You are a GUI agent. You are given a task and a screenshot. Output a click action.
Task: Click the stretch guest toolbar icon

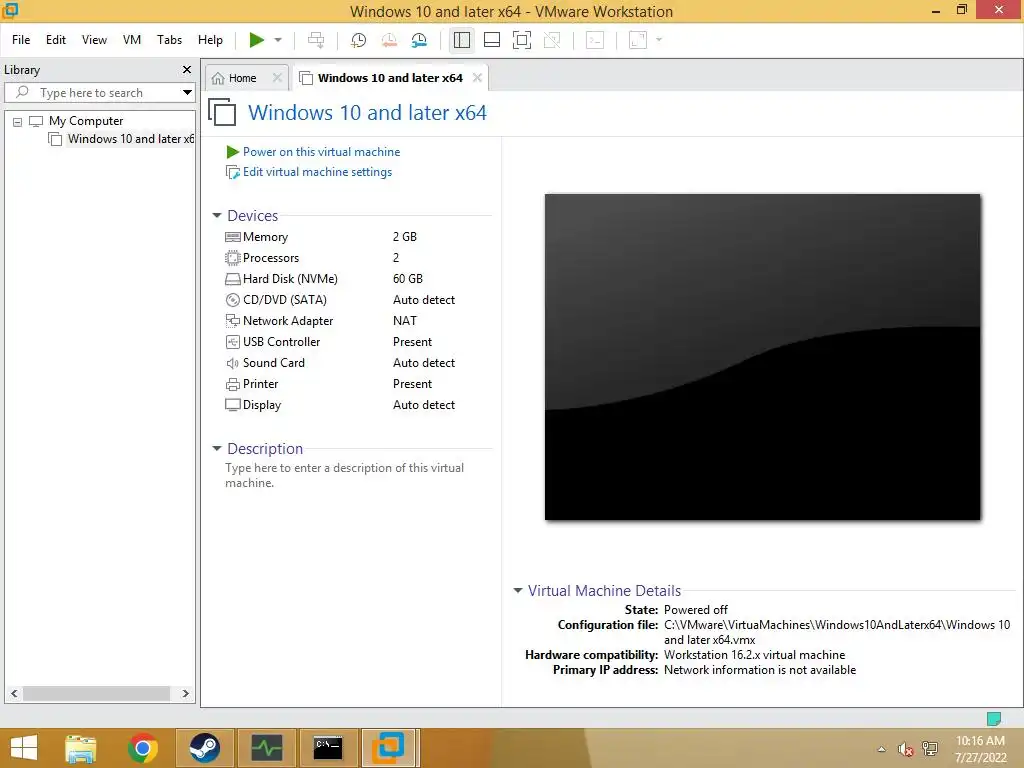[x=638, y=40]
